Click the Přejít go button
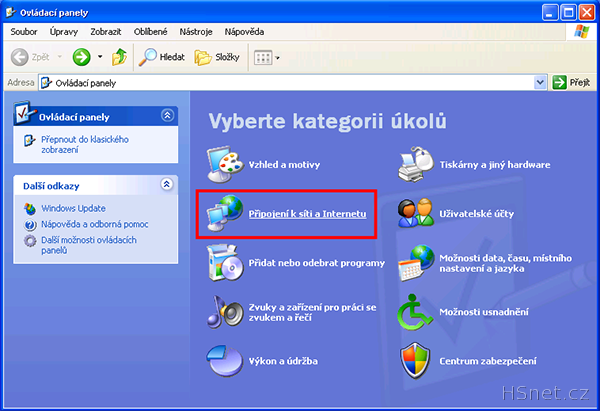The height and width of the screenshot is (411, 600). 572,82
